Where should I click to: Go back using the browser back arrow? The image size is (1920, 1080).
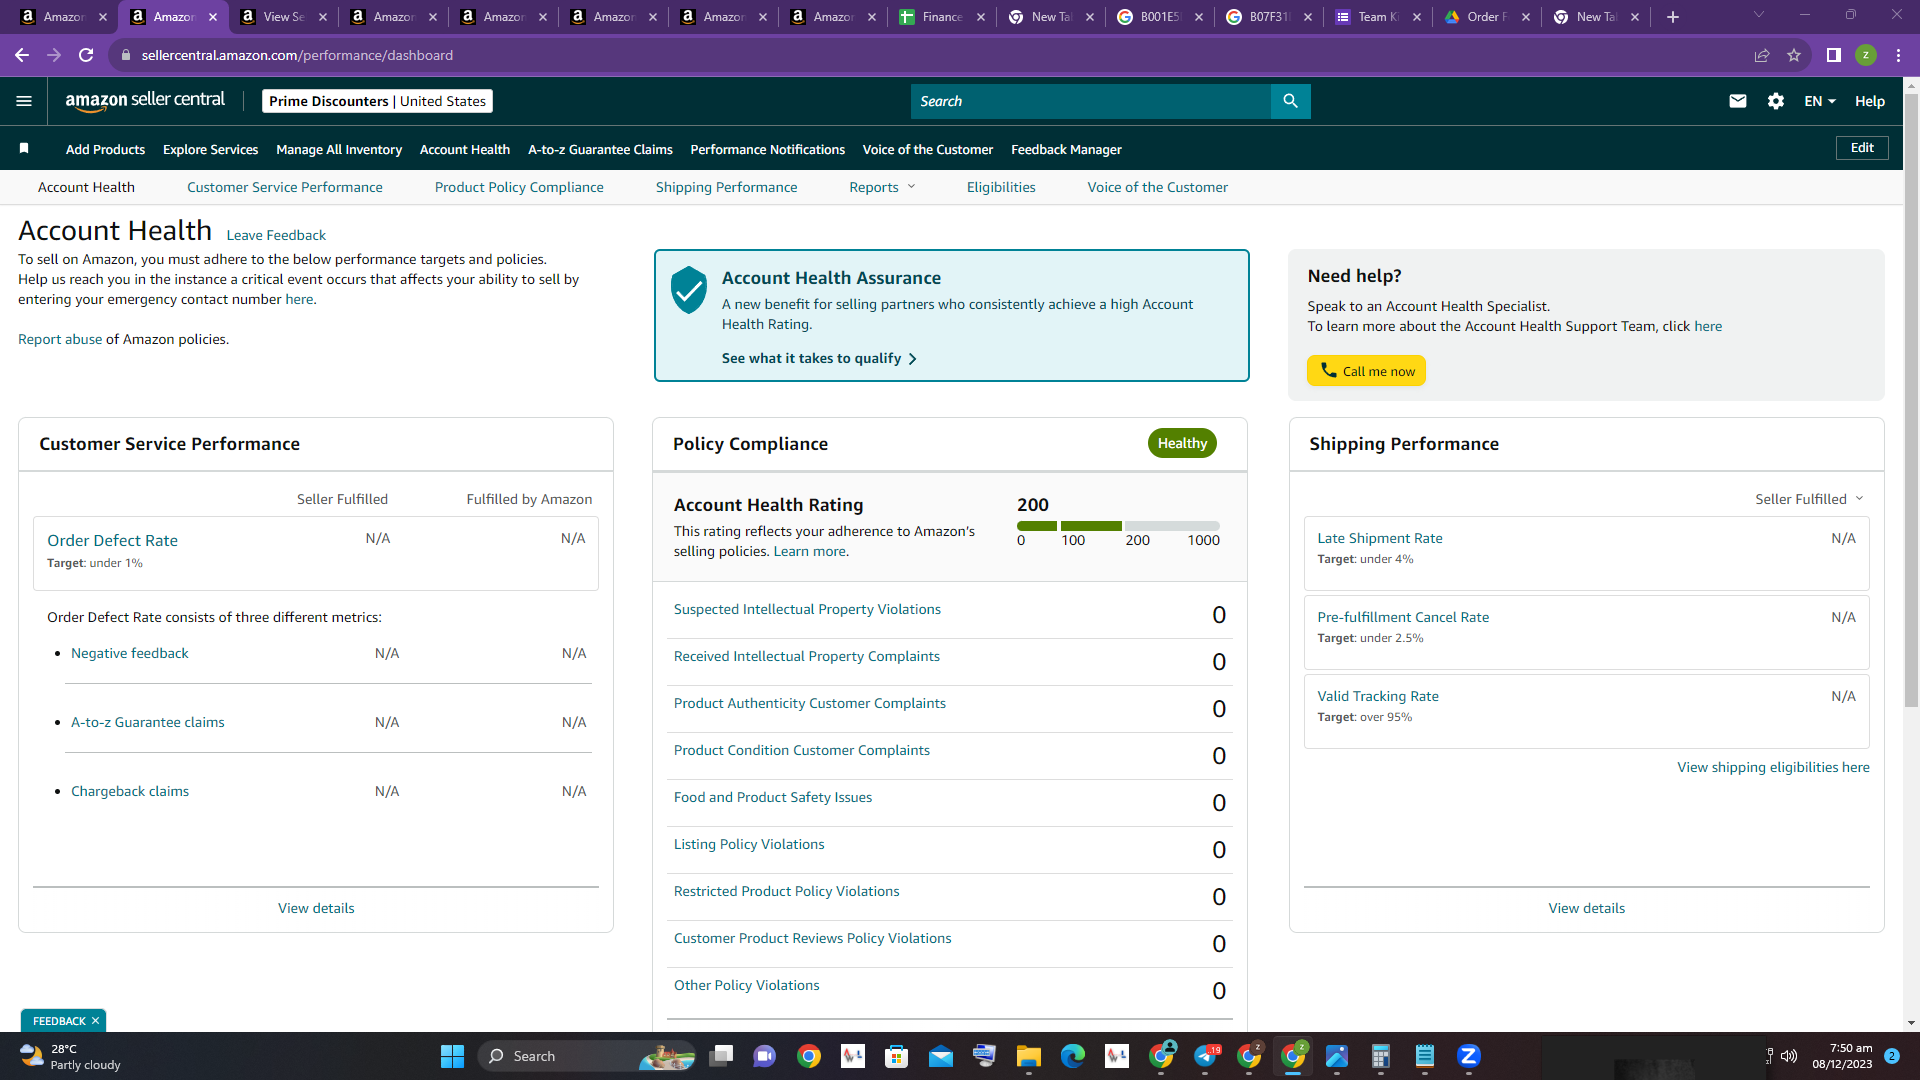[x=22, y=55]
